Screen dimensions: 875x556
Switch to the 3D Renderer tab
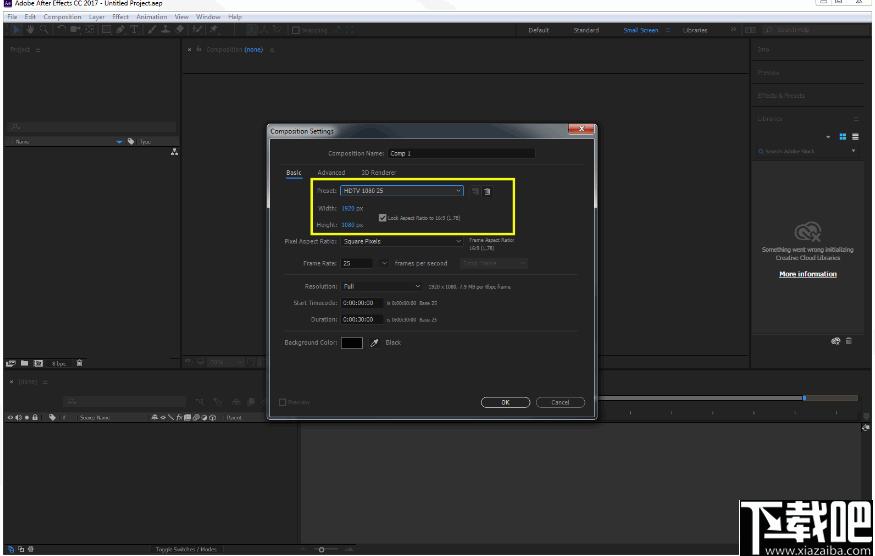(x=378, y=172)
